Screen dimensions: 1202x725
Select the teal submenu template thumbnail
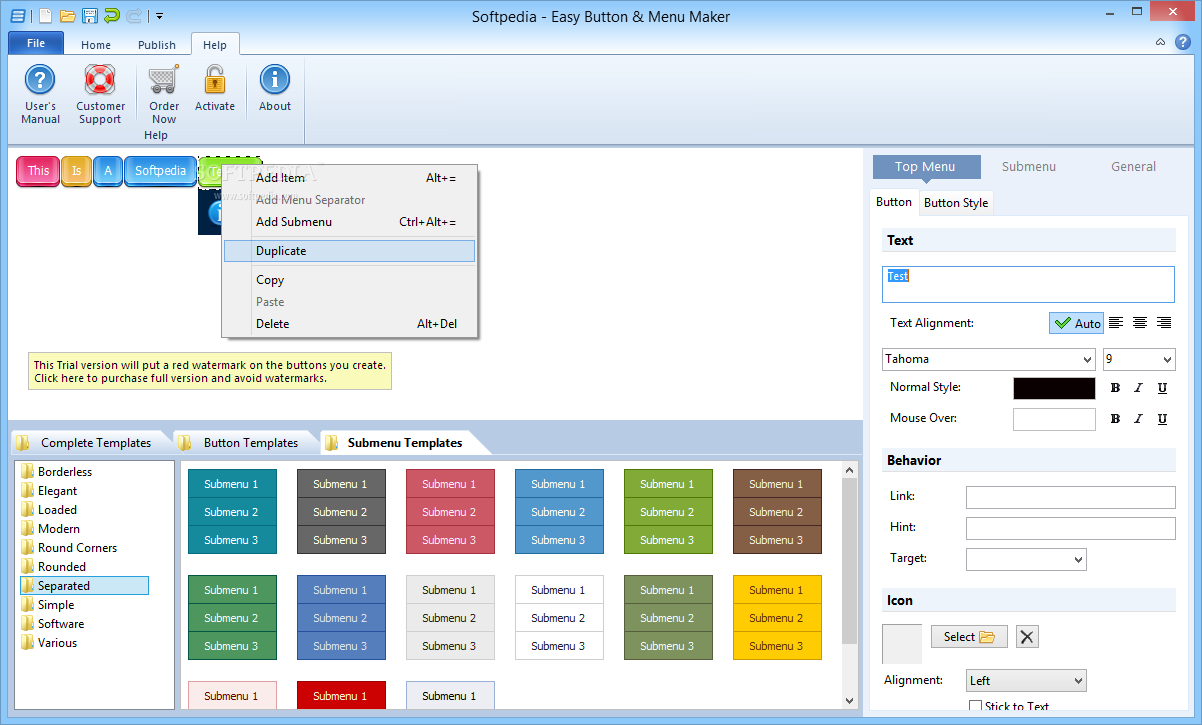point(232,512)
